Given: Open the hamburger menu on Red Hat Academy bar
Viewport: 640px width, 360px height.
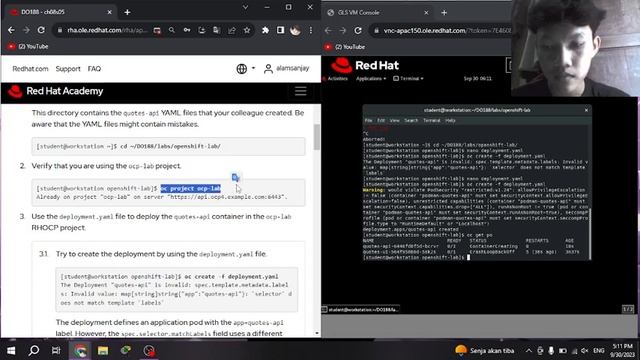Looking at the screenshot, I should click(x=301, y=91).
